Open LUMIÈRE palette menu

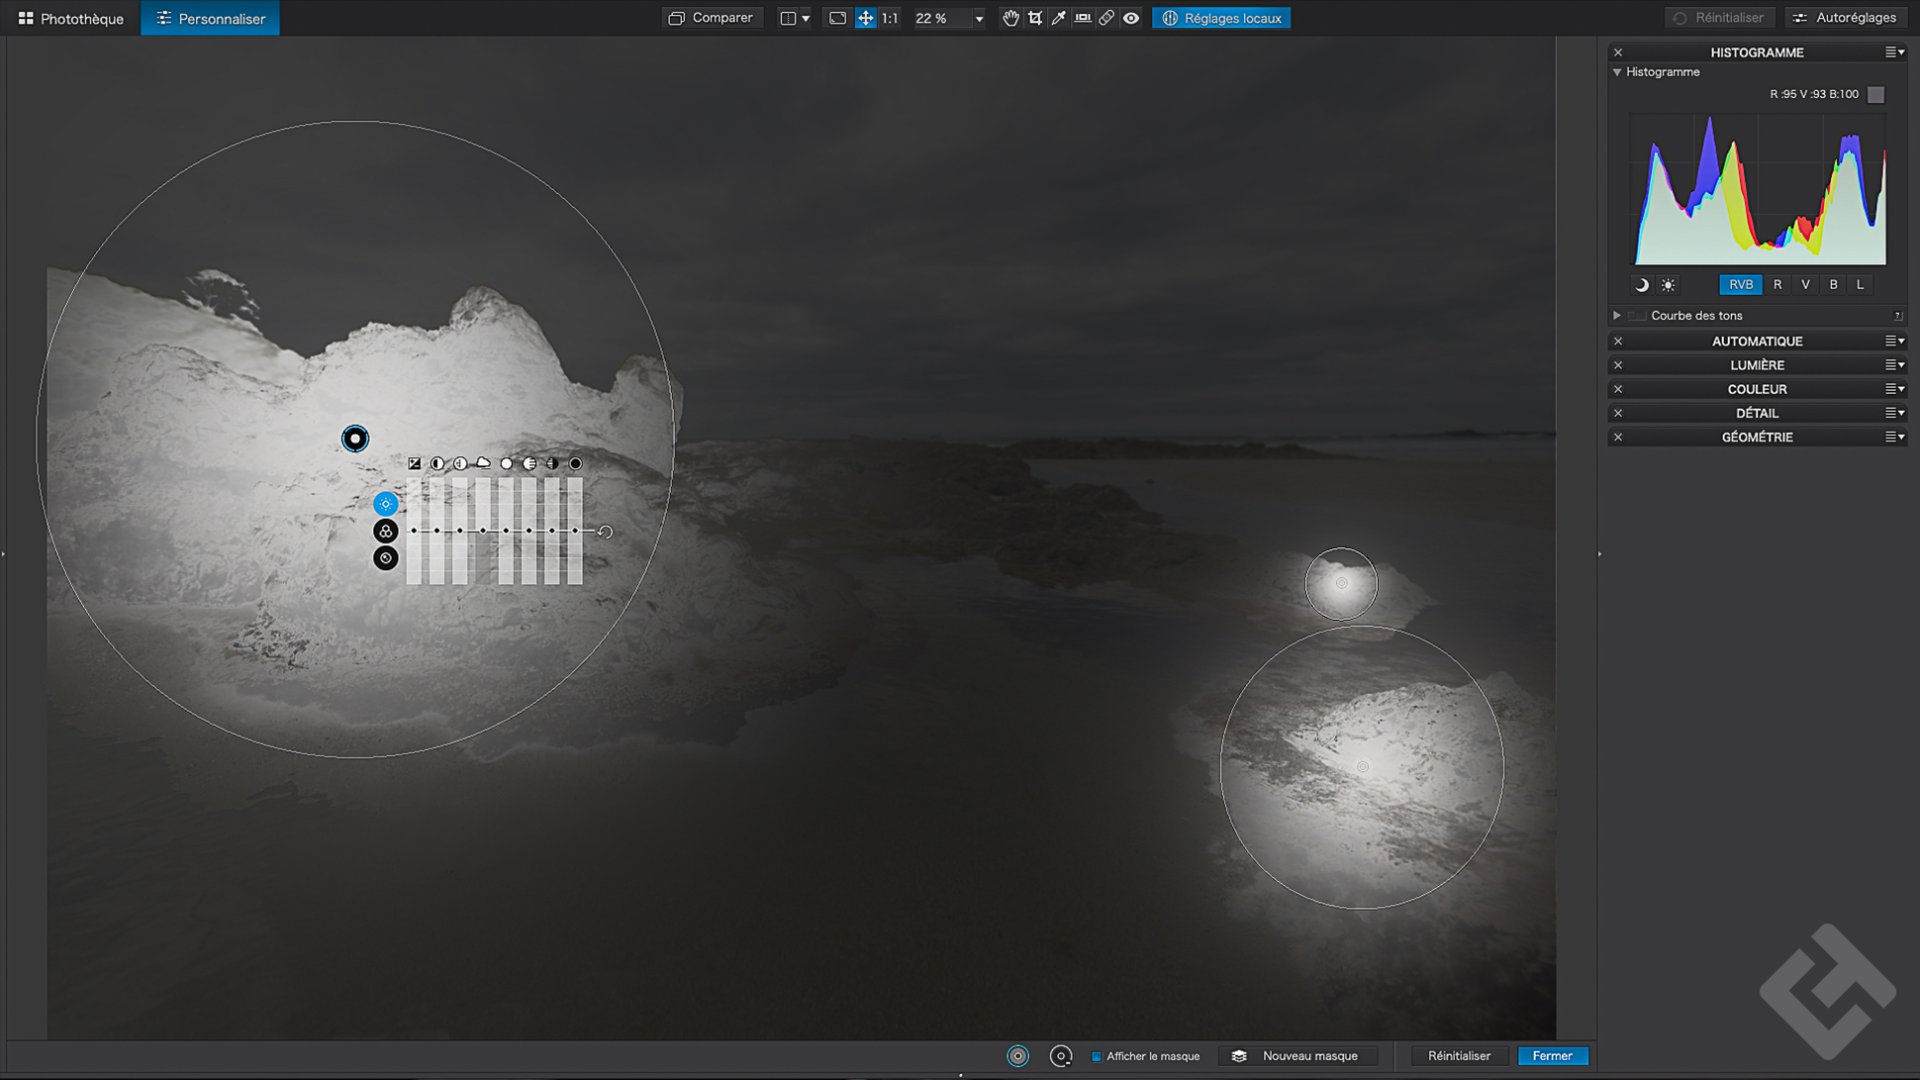1894,365
